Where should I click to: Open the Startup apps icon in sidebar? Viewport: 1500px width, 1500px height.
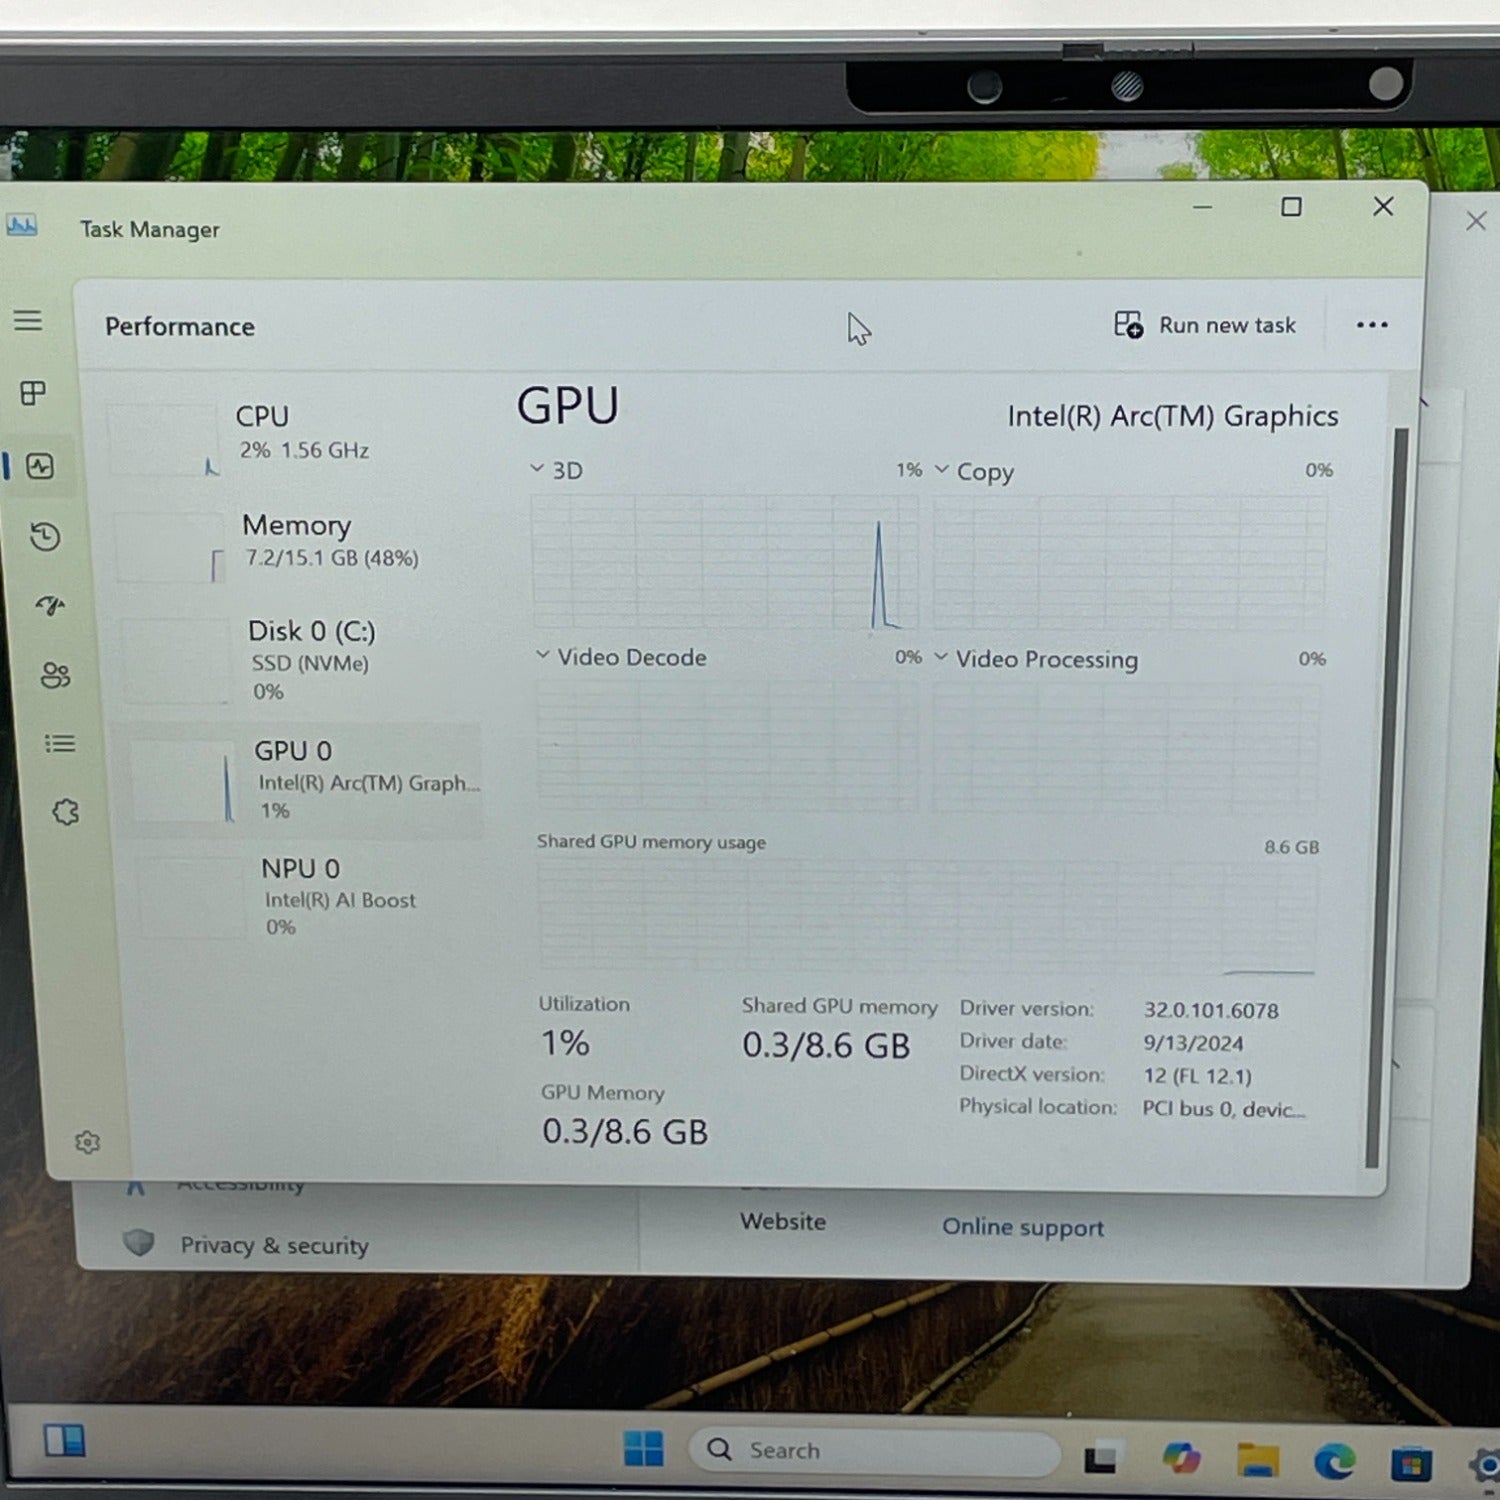pos(50,606)
